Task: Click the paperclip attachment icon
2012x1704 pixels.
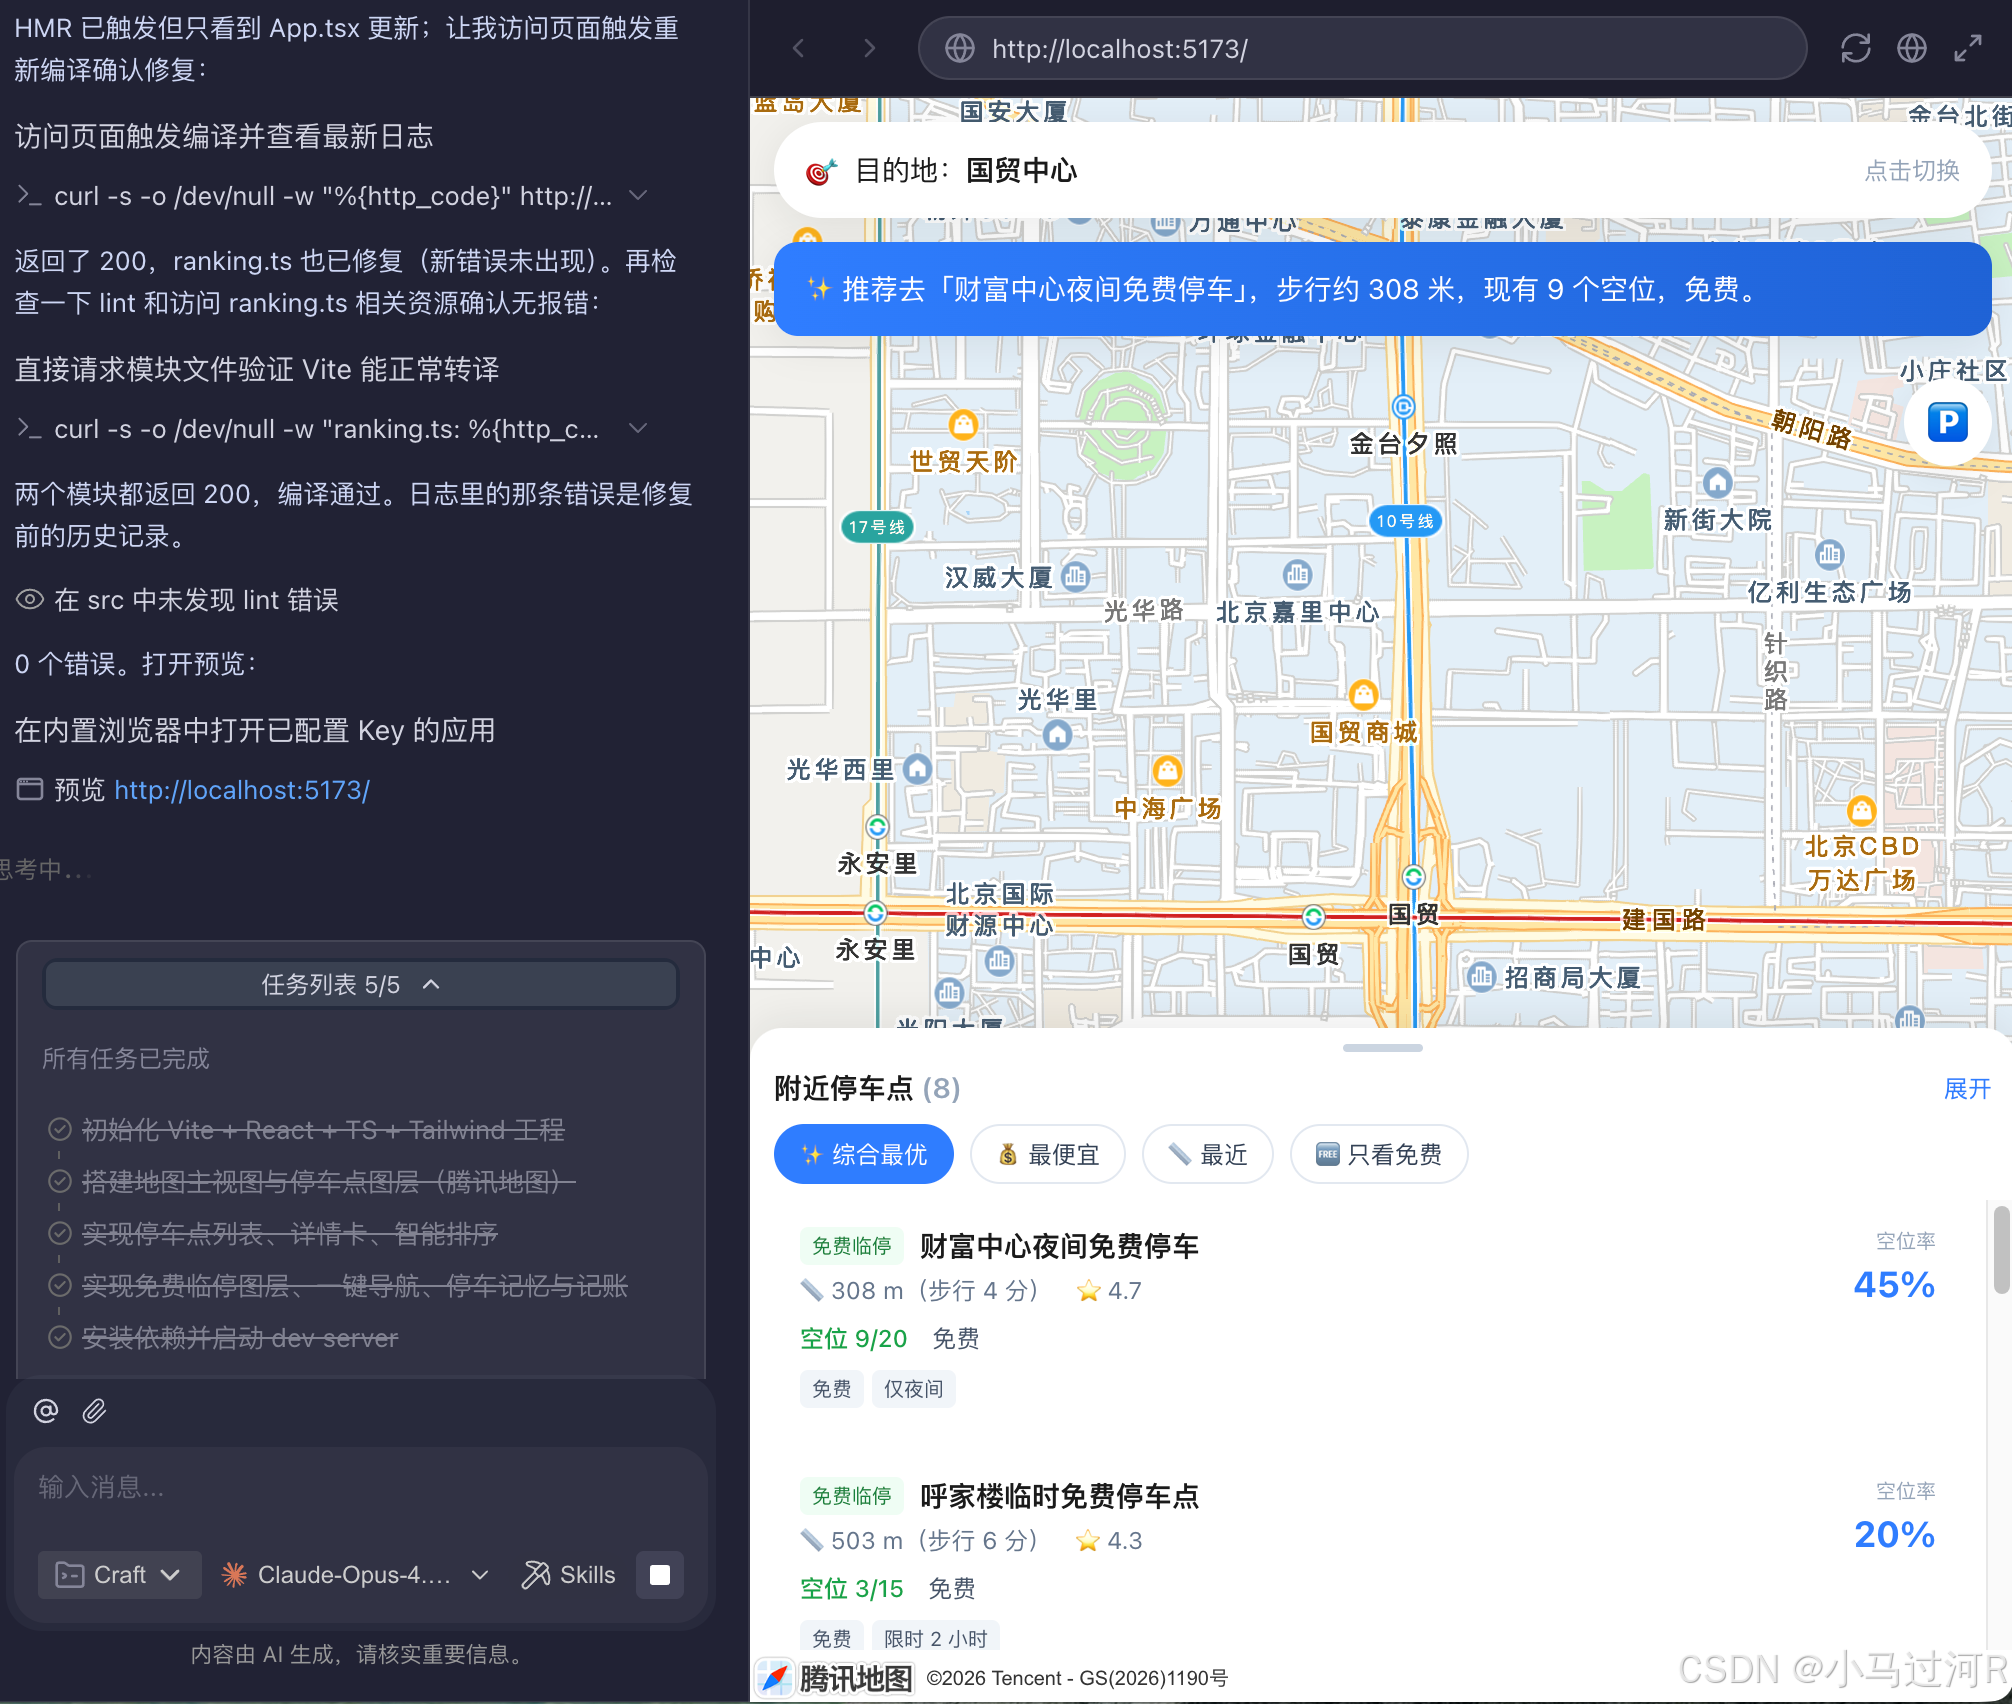Action: pos(94,1410)
